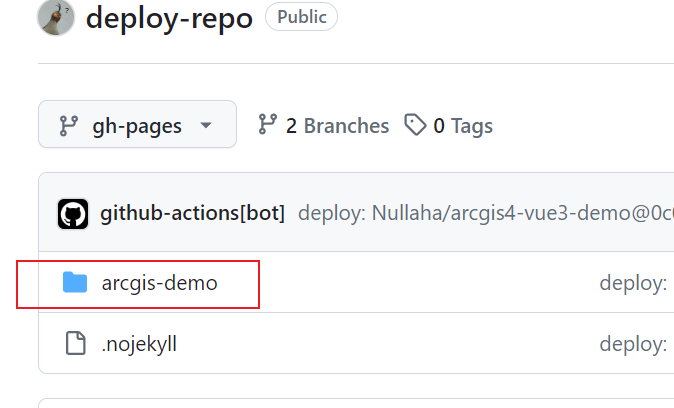Open the latest deploy commit message
674x408 pixels.
pos(486,213)
